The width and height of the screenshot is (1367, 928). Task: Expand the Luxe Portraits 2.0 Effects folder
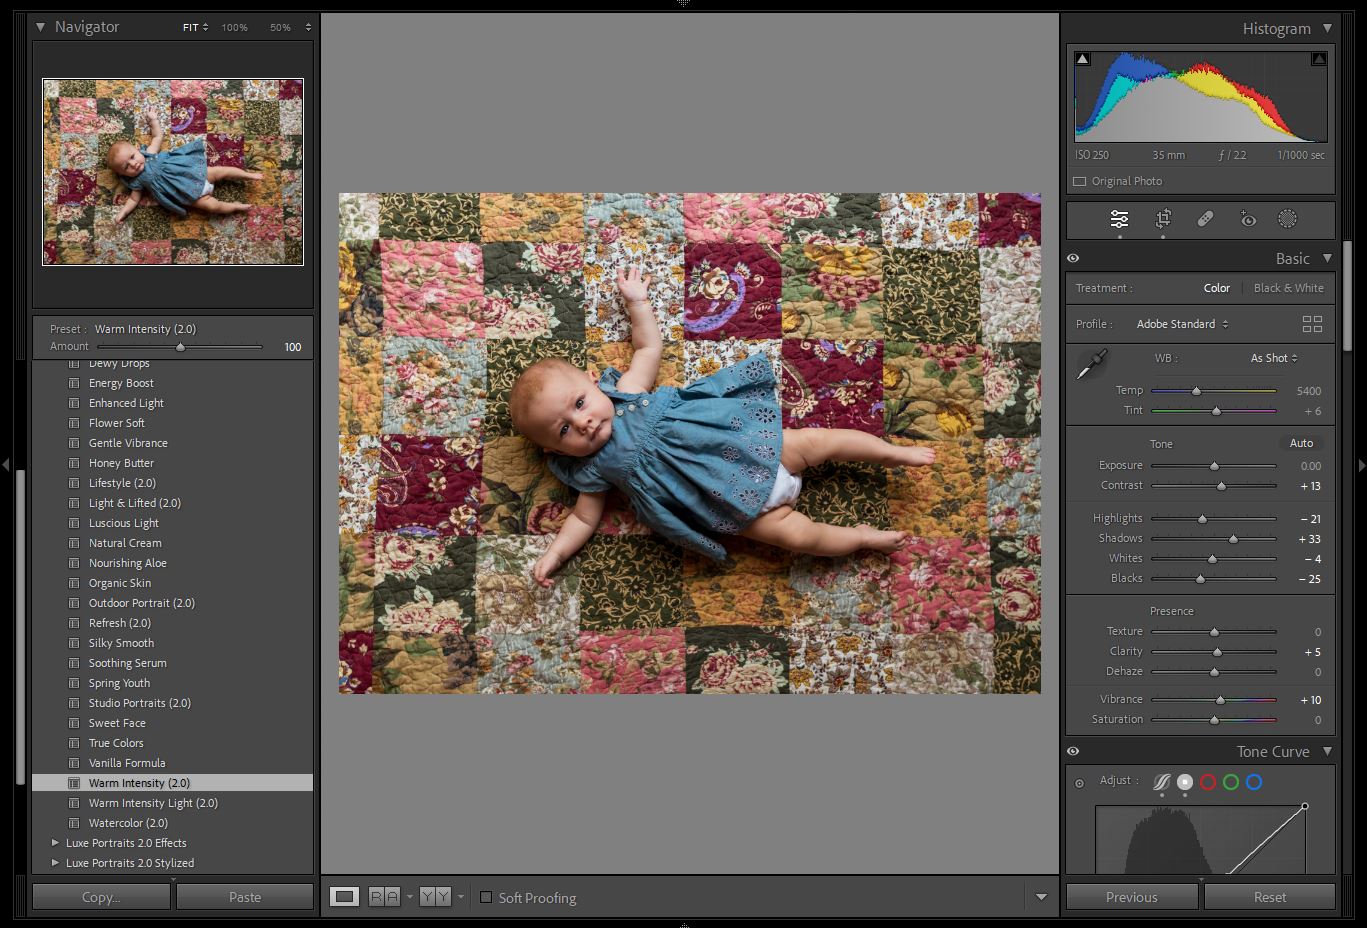(x=55, y=843)
